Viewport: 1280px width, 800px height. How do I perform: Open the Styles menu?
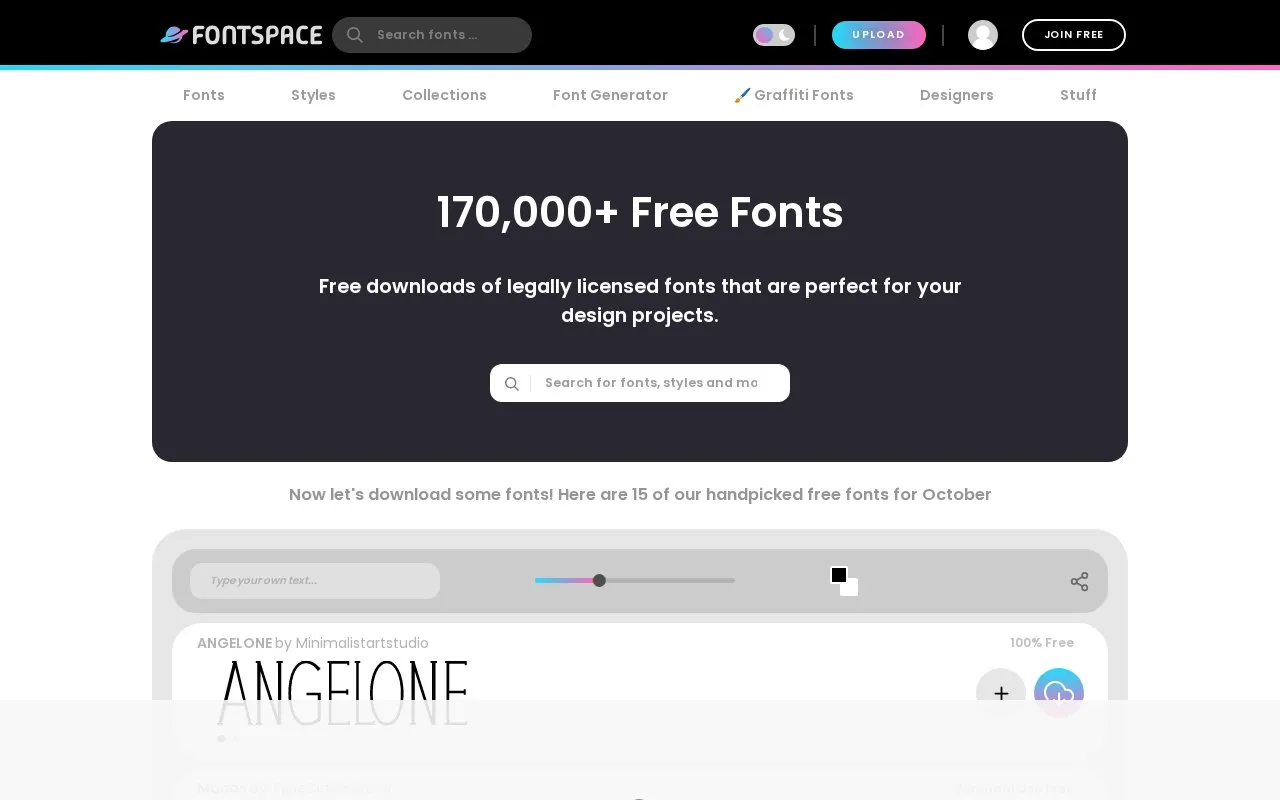313,95
